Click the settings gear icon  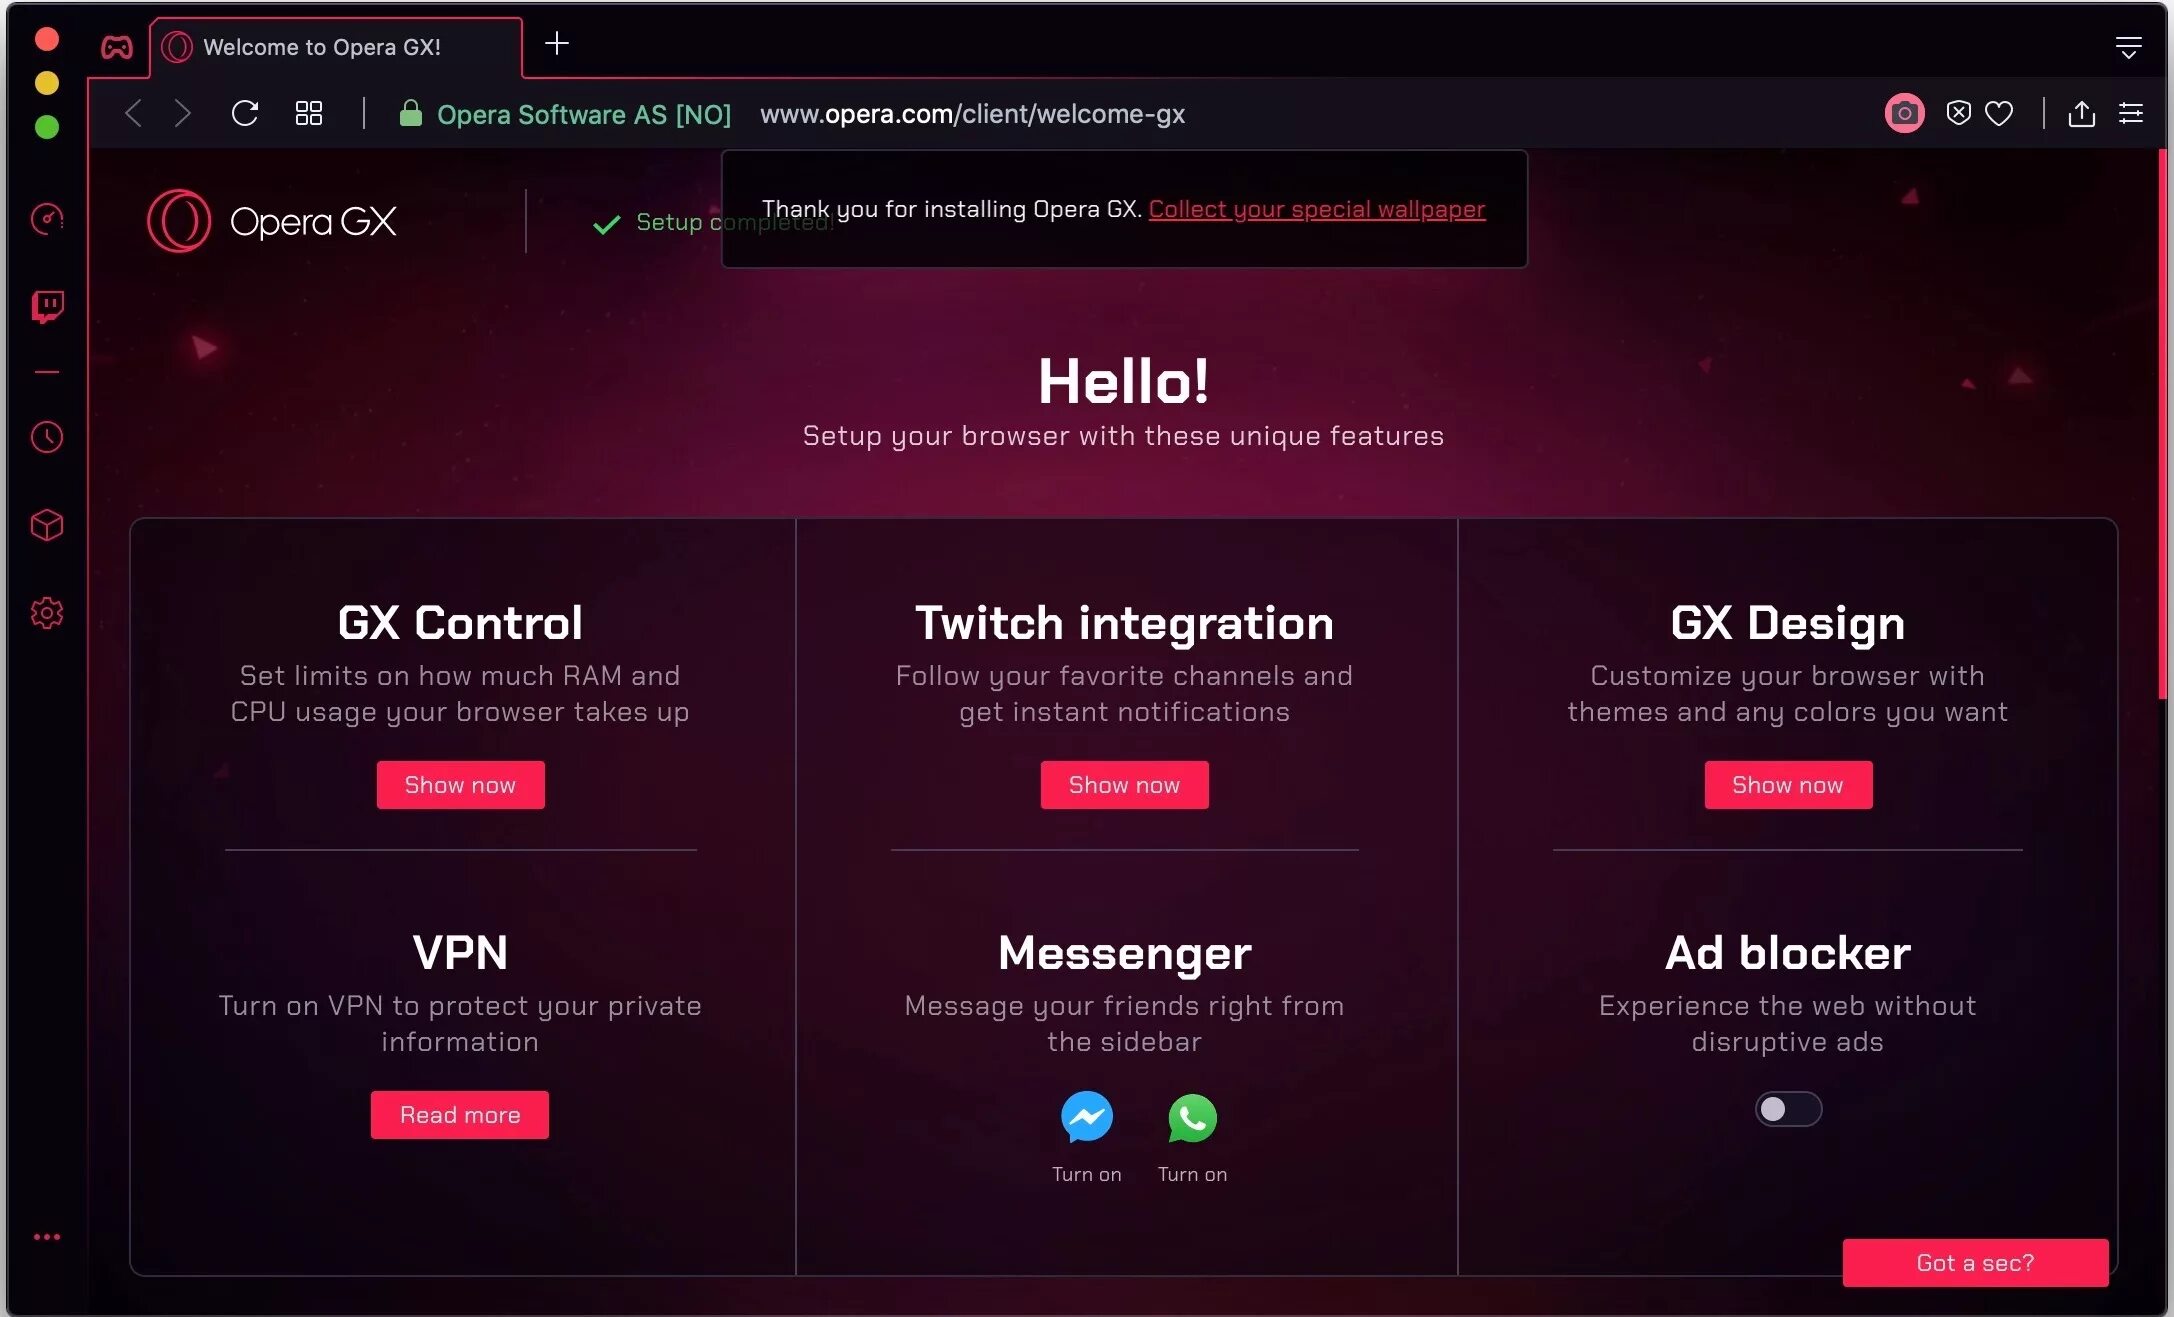[x=45, y=612]
